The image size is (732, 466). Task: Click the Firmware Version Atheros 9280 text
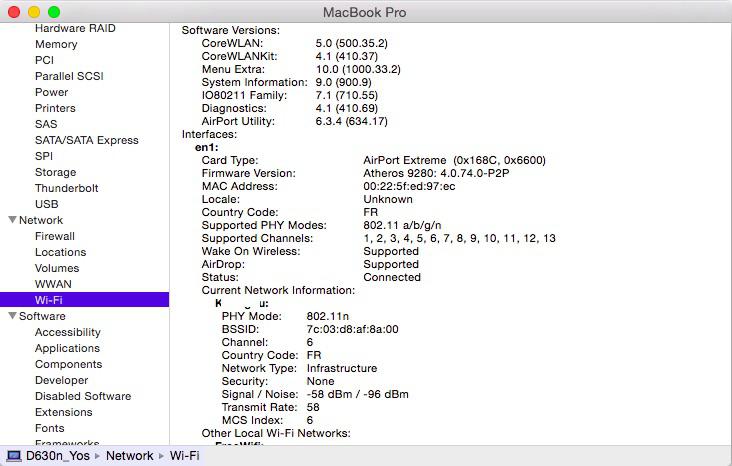(436, 173)
